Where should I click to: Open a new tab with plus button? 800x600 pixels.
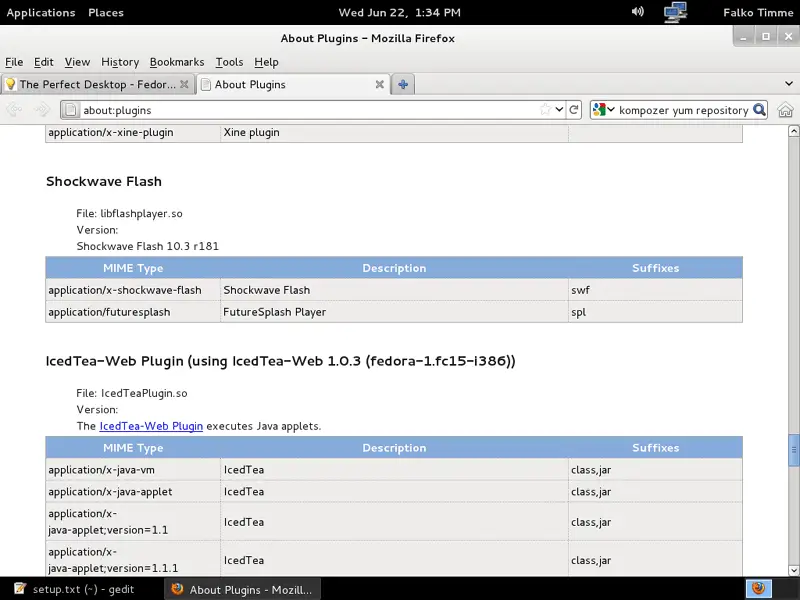(x=403, y=85)
